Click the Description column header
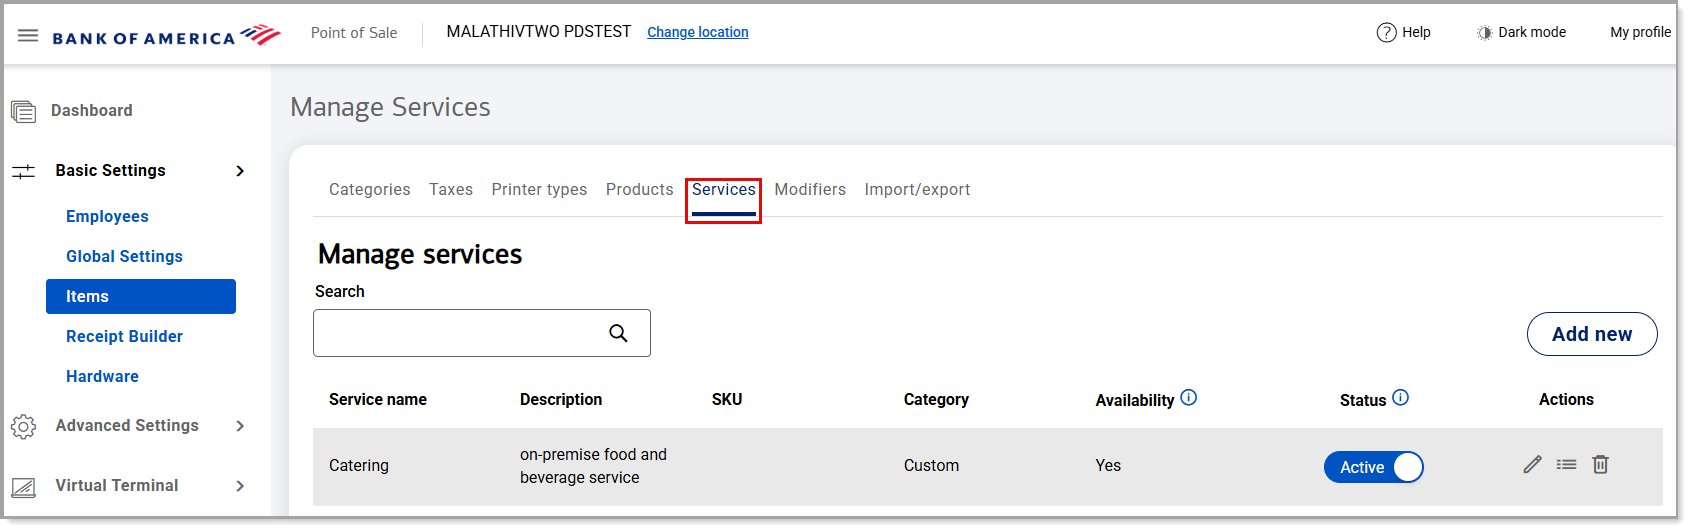The height and width of the screenshot is (531, 1690). coord(561,399)
